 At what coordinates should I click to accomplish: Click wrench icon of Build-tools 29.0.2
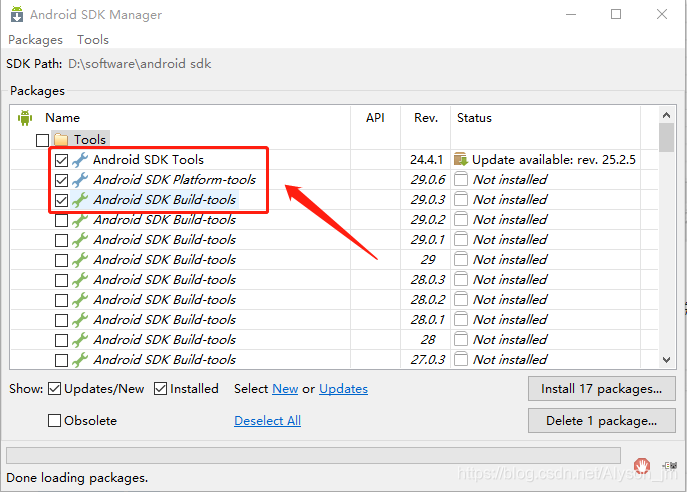point(80,220)
